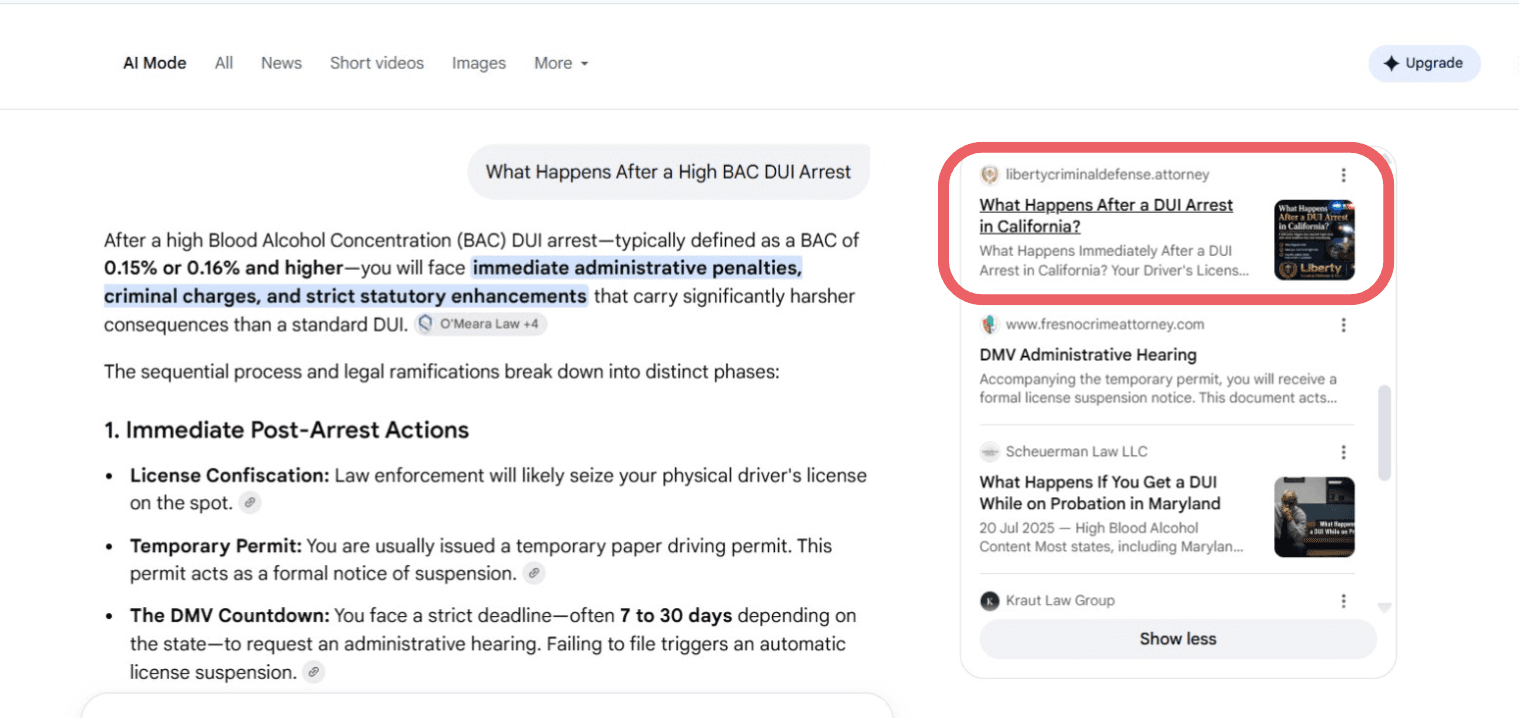1519x718 pixels.
Task: Click the sources panel vertical scrollbar
Action: (1384, 432)
